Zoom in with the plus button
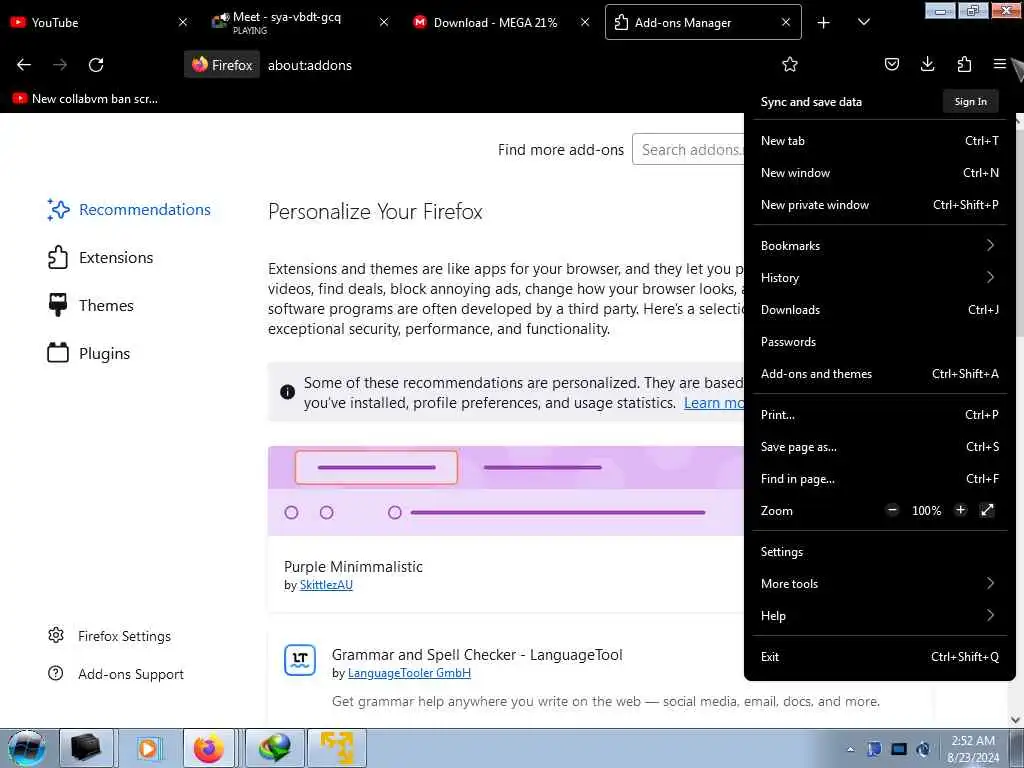The width and height of the screenshot is (1024, 768). coord(960,510)
